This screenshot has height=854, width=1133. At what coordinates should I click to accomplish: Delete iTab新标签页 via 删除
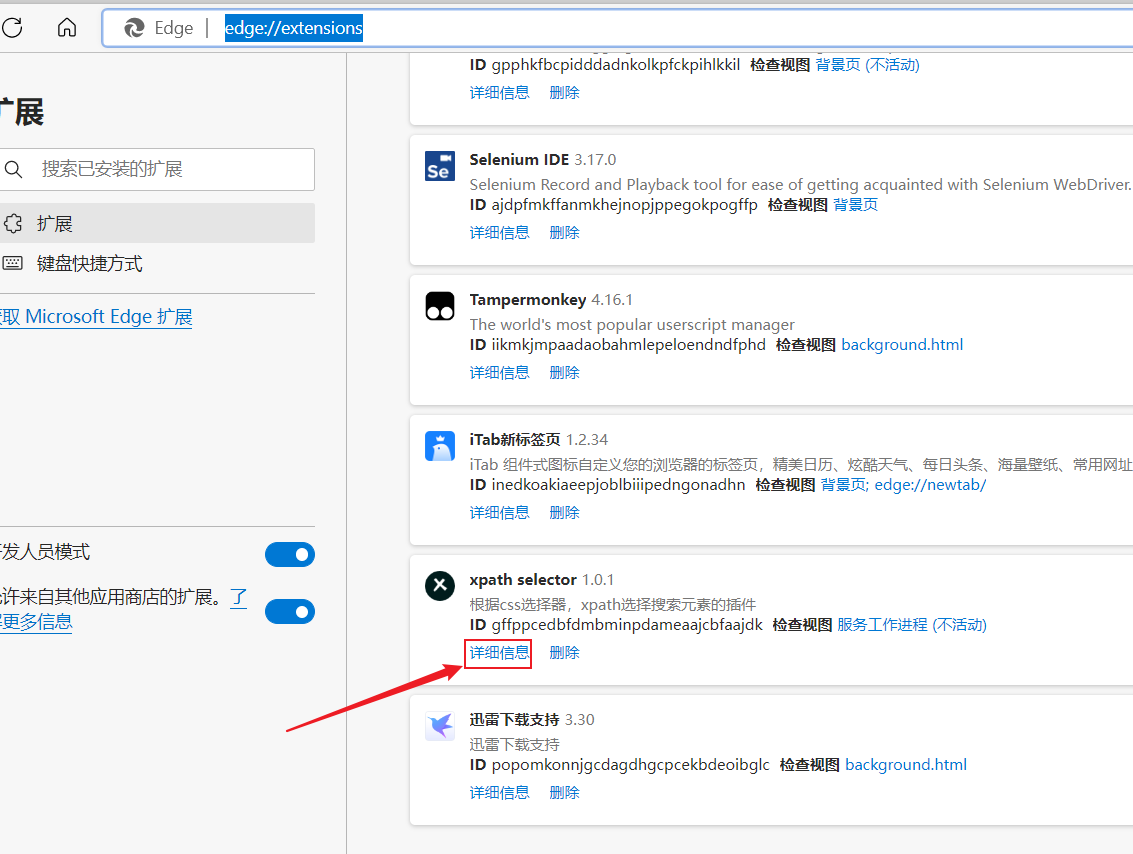(x=564, y=513)
